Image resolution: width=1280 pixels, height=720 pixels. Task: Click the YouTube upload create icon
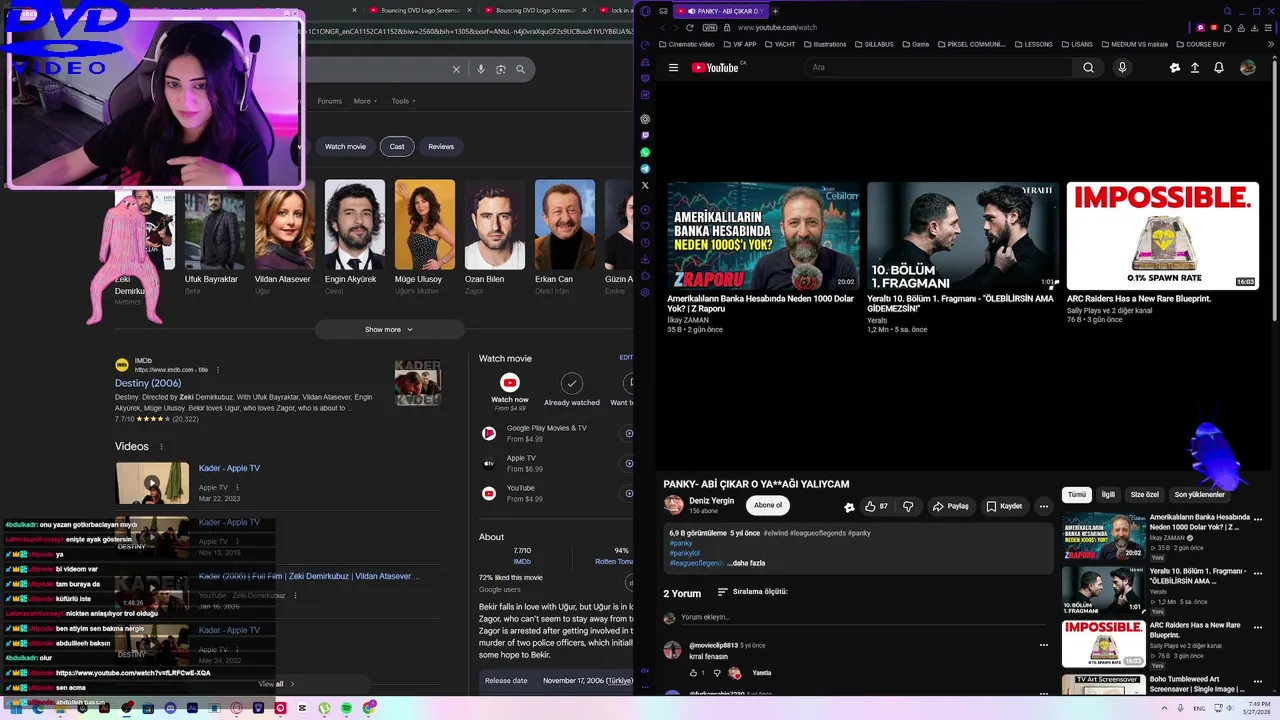click(x=1194, y=68)
